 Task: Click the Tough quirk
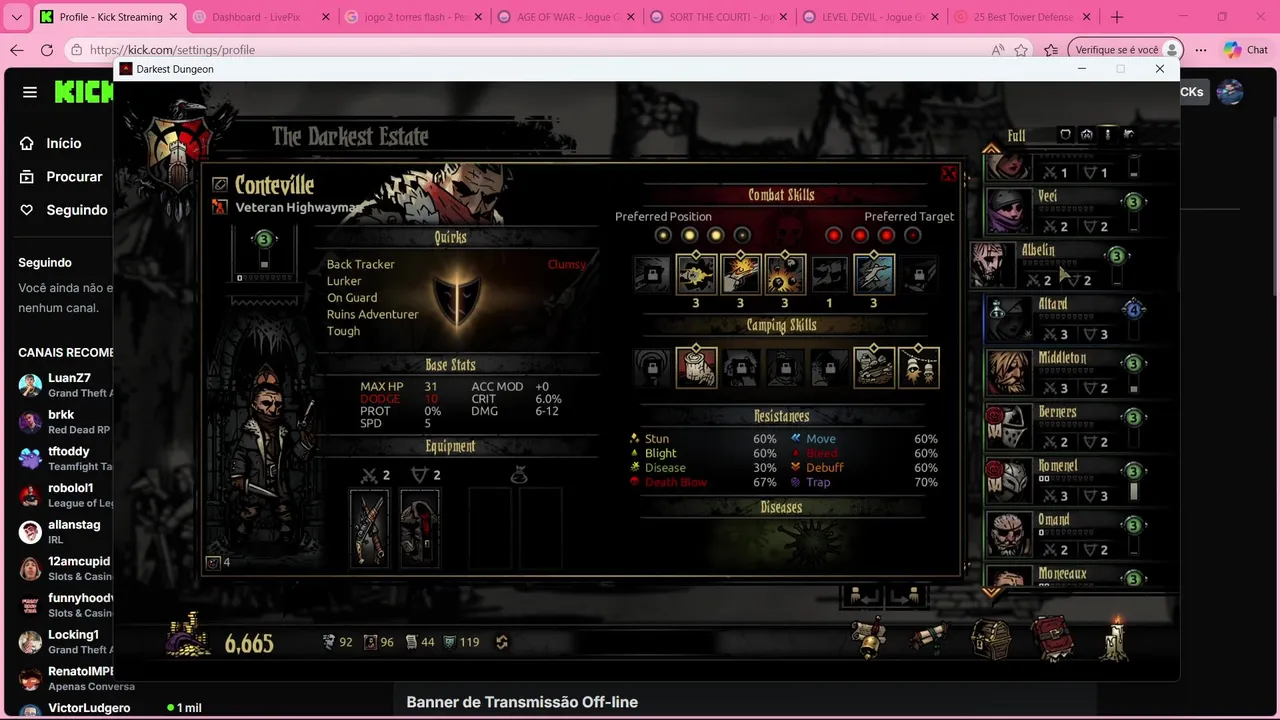(x=343, y=331)
